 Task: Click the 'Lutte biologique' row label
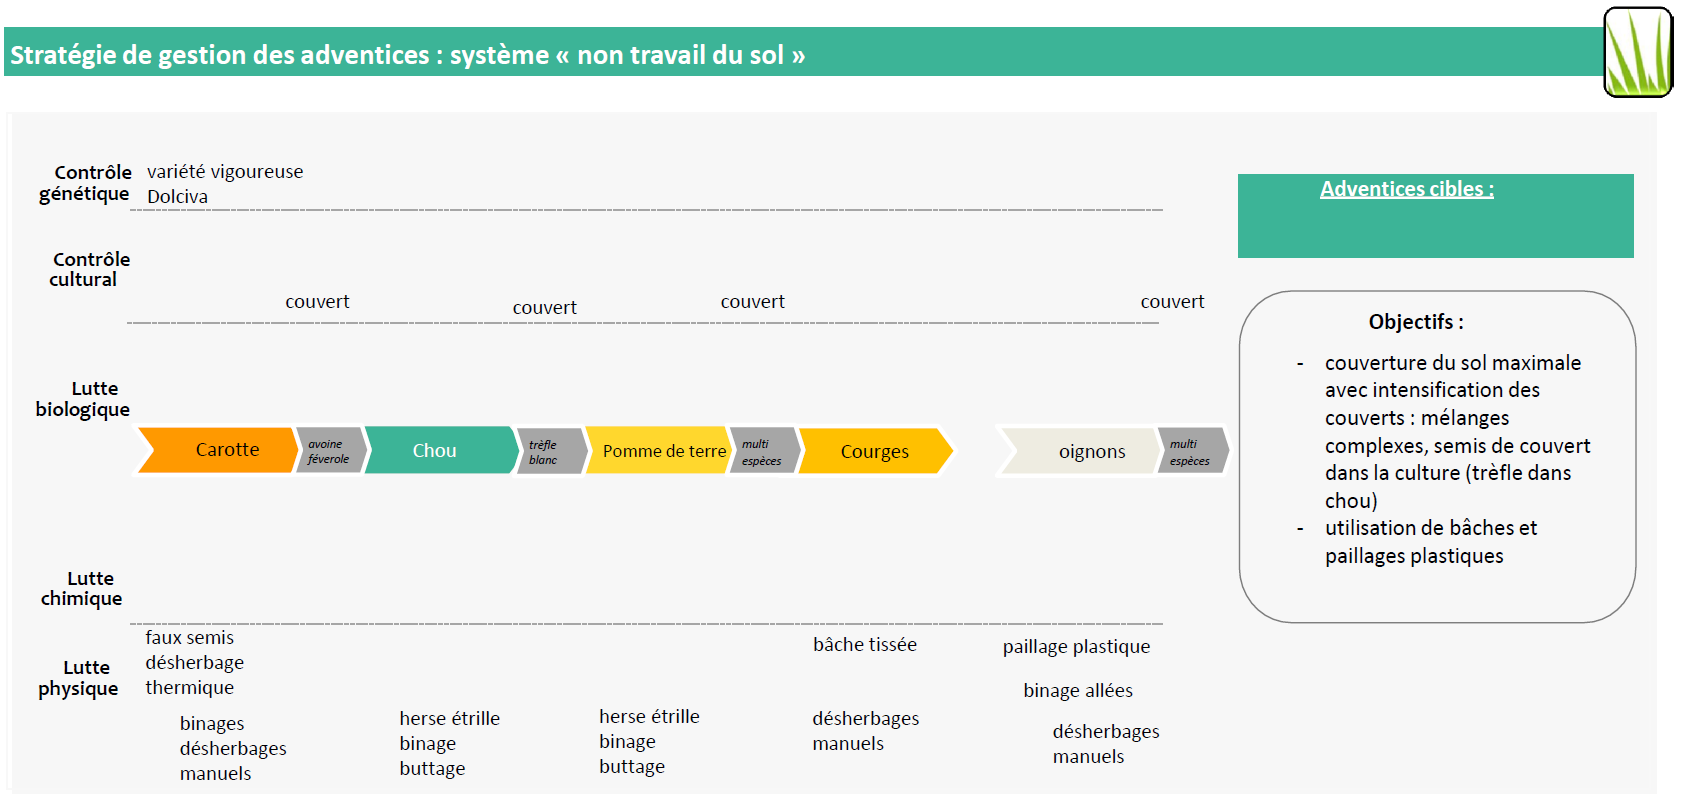[x=83, y=399]
